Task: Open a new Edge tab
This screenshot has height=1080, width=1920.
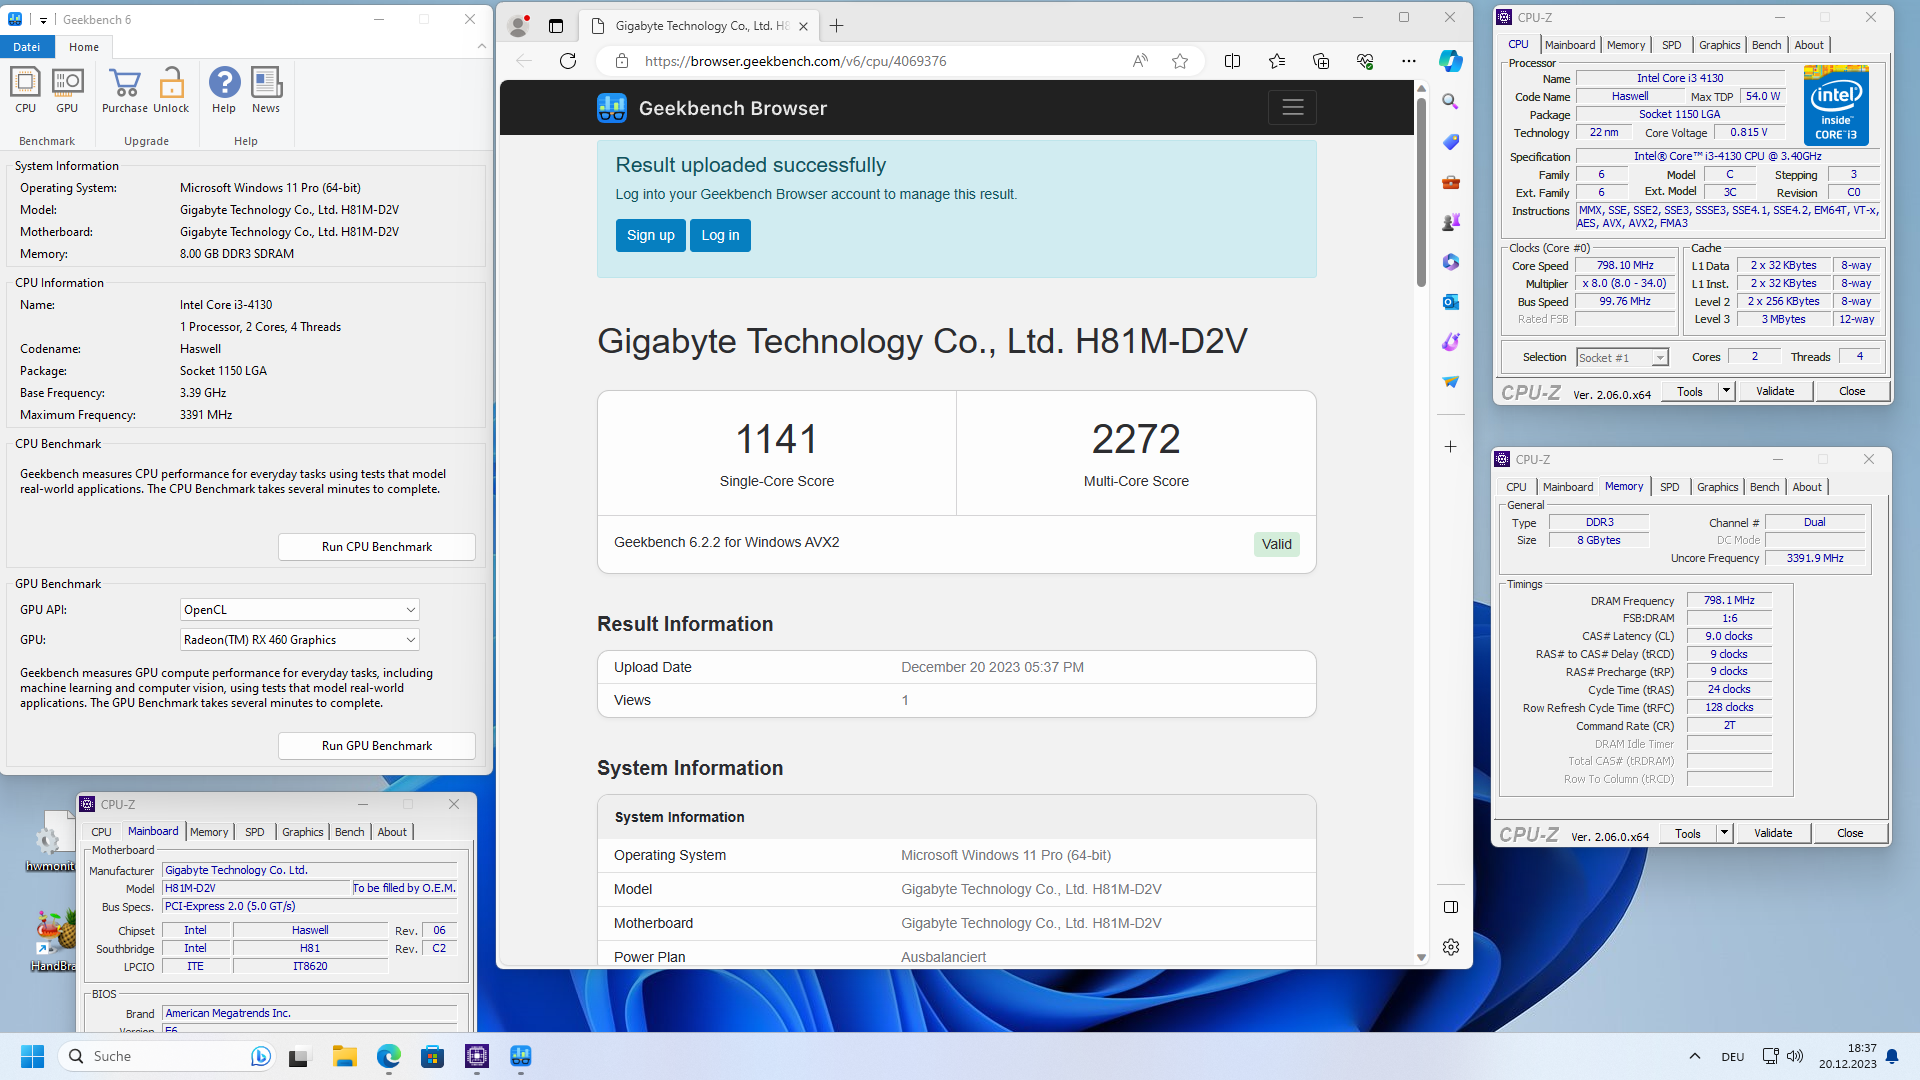Action: point(837,26)
